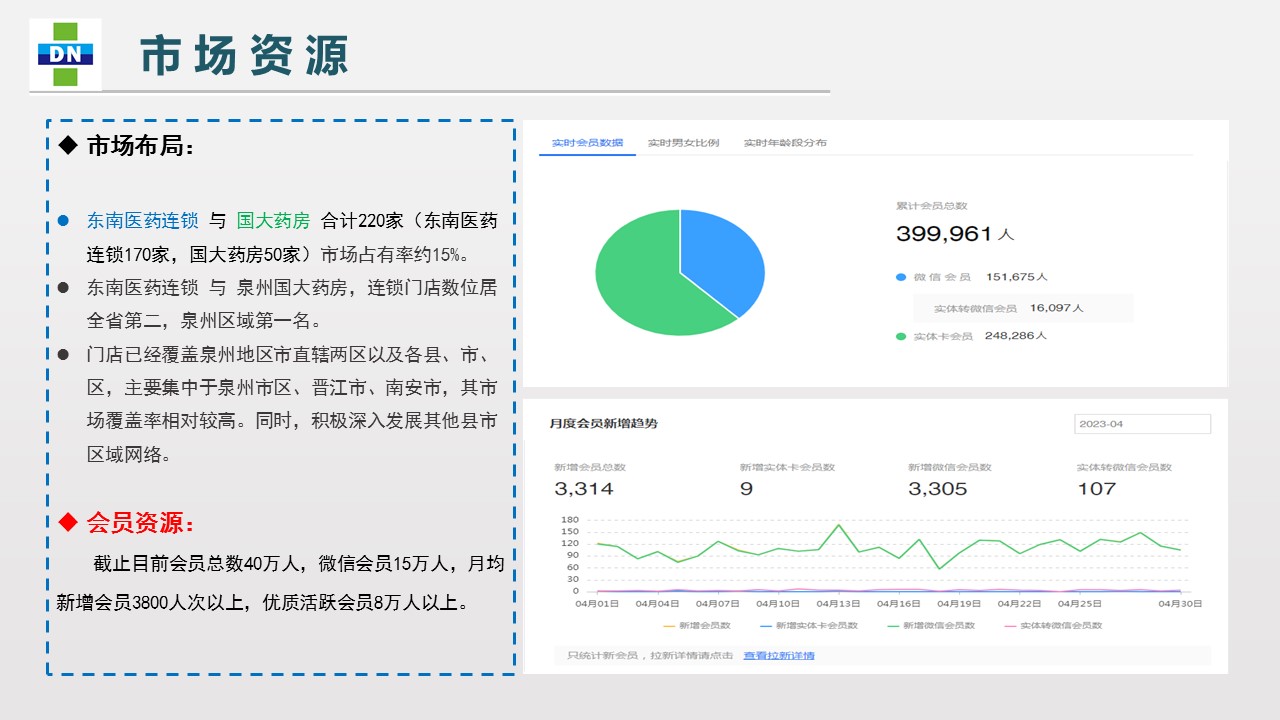Click the 市场资源 slide title
The width and height of the screenshot is (1280, 720).
click(x=244, y=55)
